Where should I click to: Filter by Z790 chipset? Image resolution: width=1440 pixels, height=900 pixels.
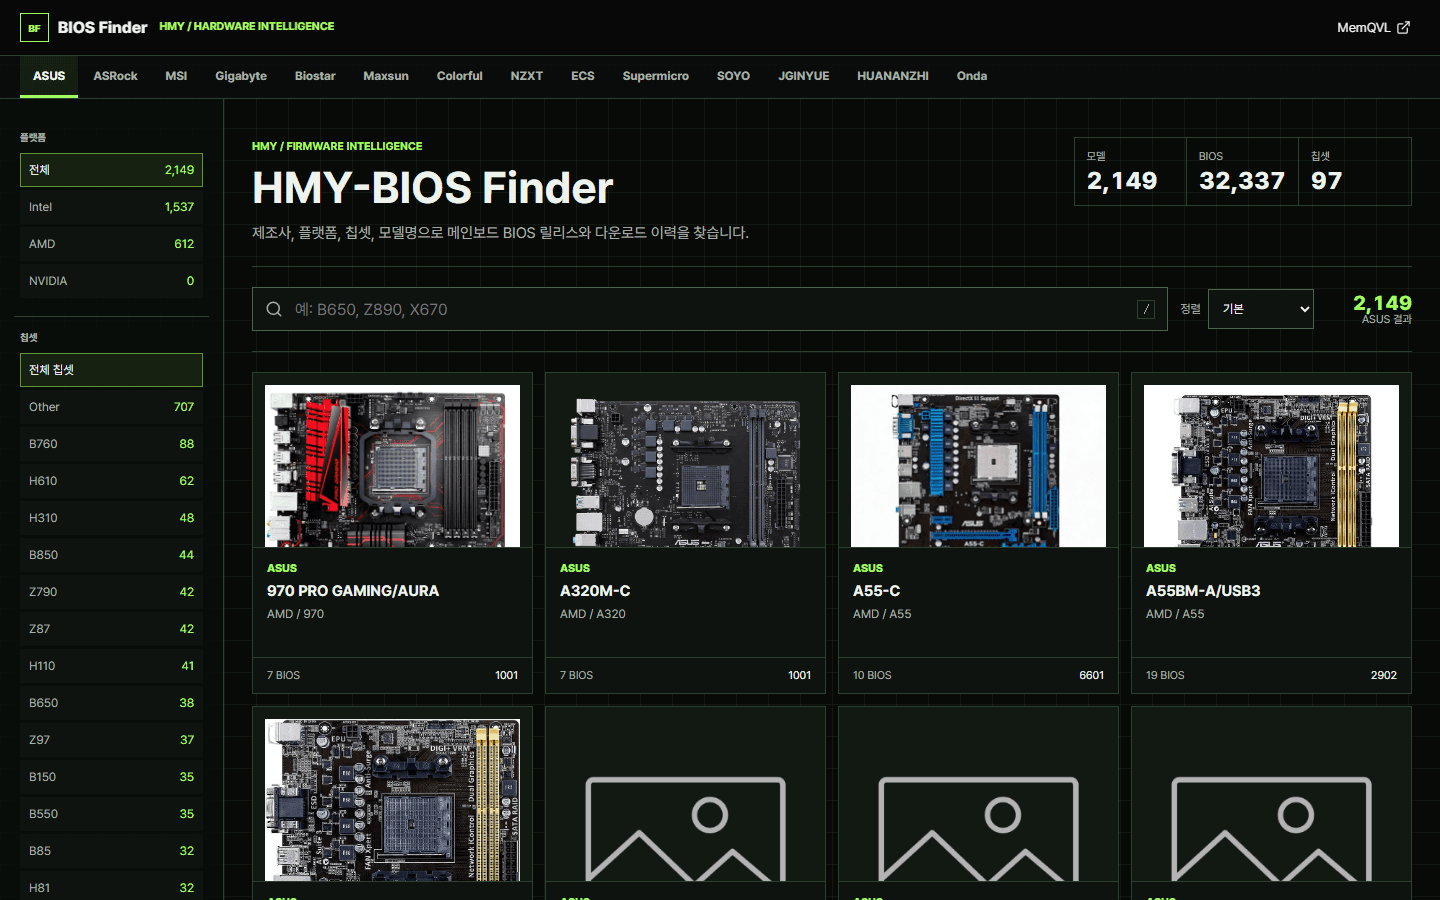111,592
